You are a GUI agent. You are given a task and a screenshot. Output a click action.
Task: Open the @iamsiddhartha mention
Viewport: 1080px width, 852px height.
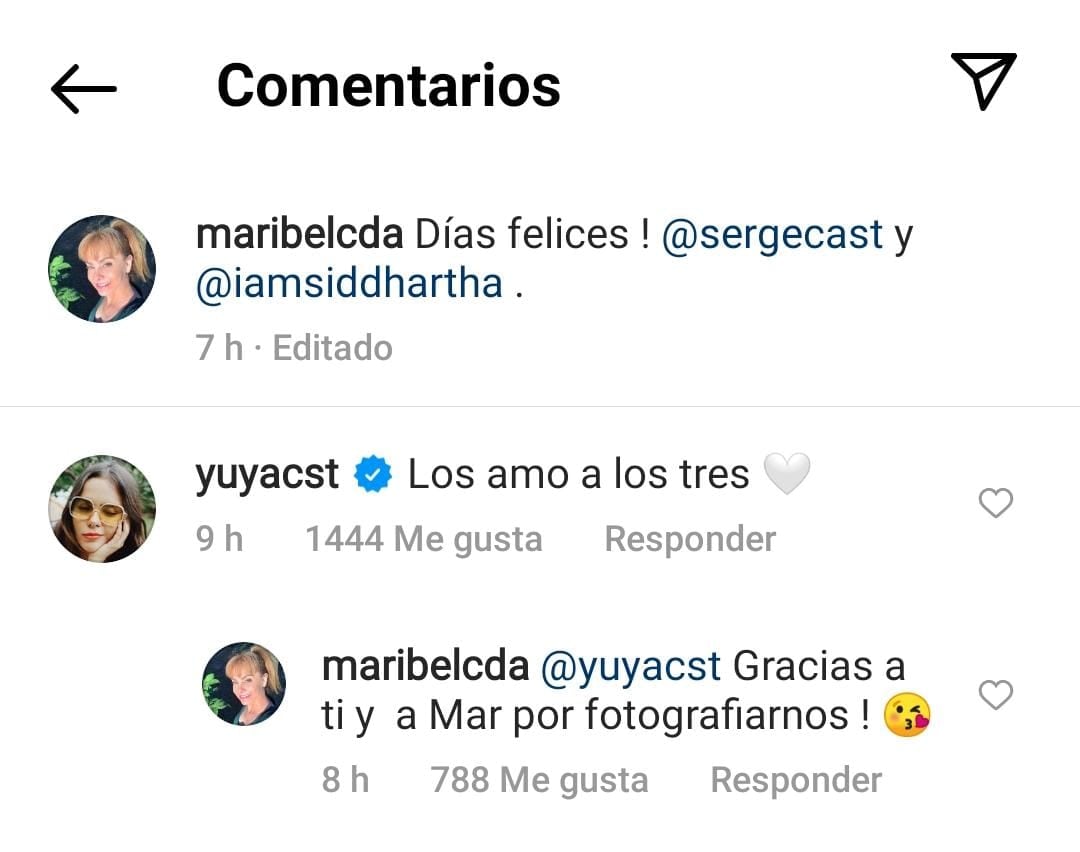(350, 282)
